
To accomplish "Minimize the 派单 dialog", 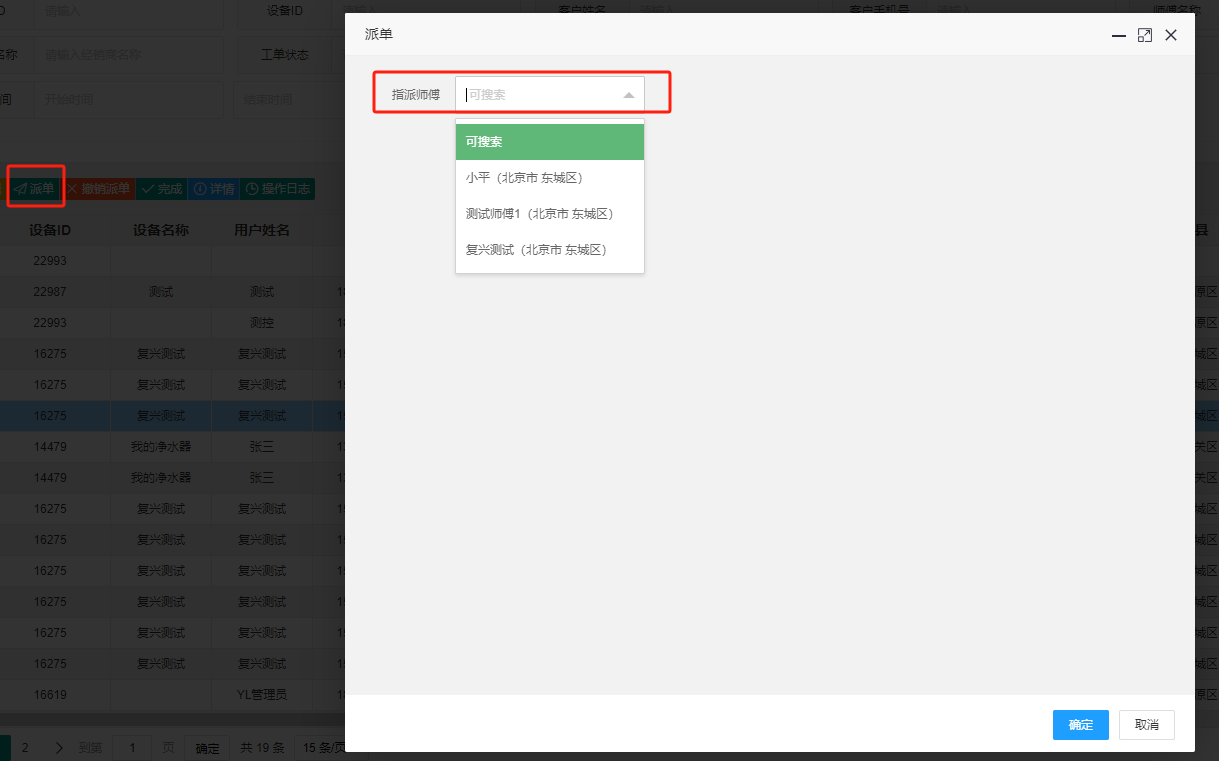I will coord(1119,35).
